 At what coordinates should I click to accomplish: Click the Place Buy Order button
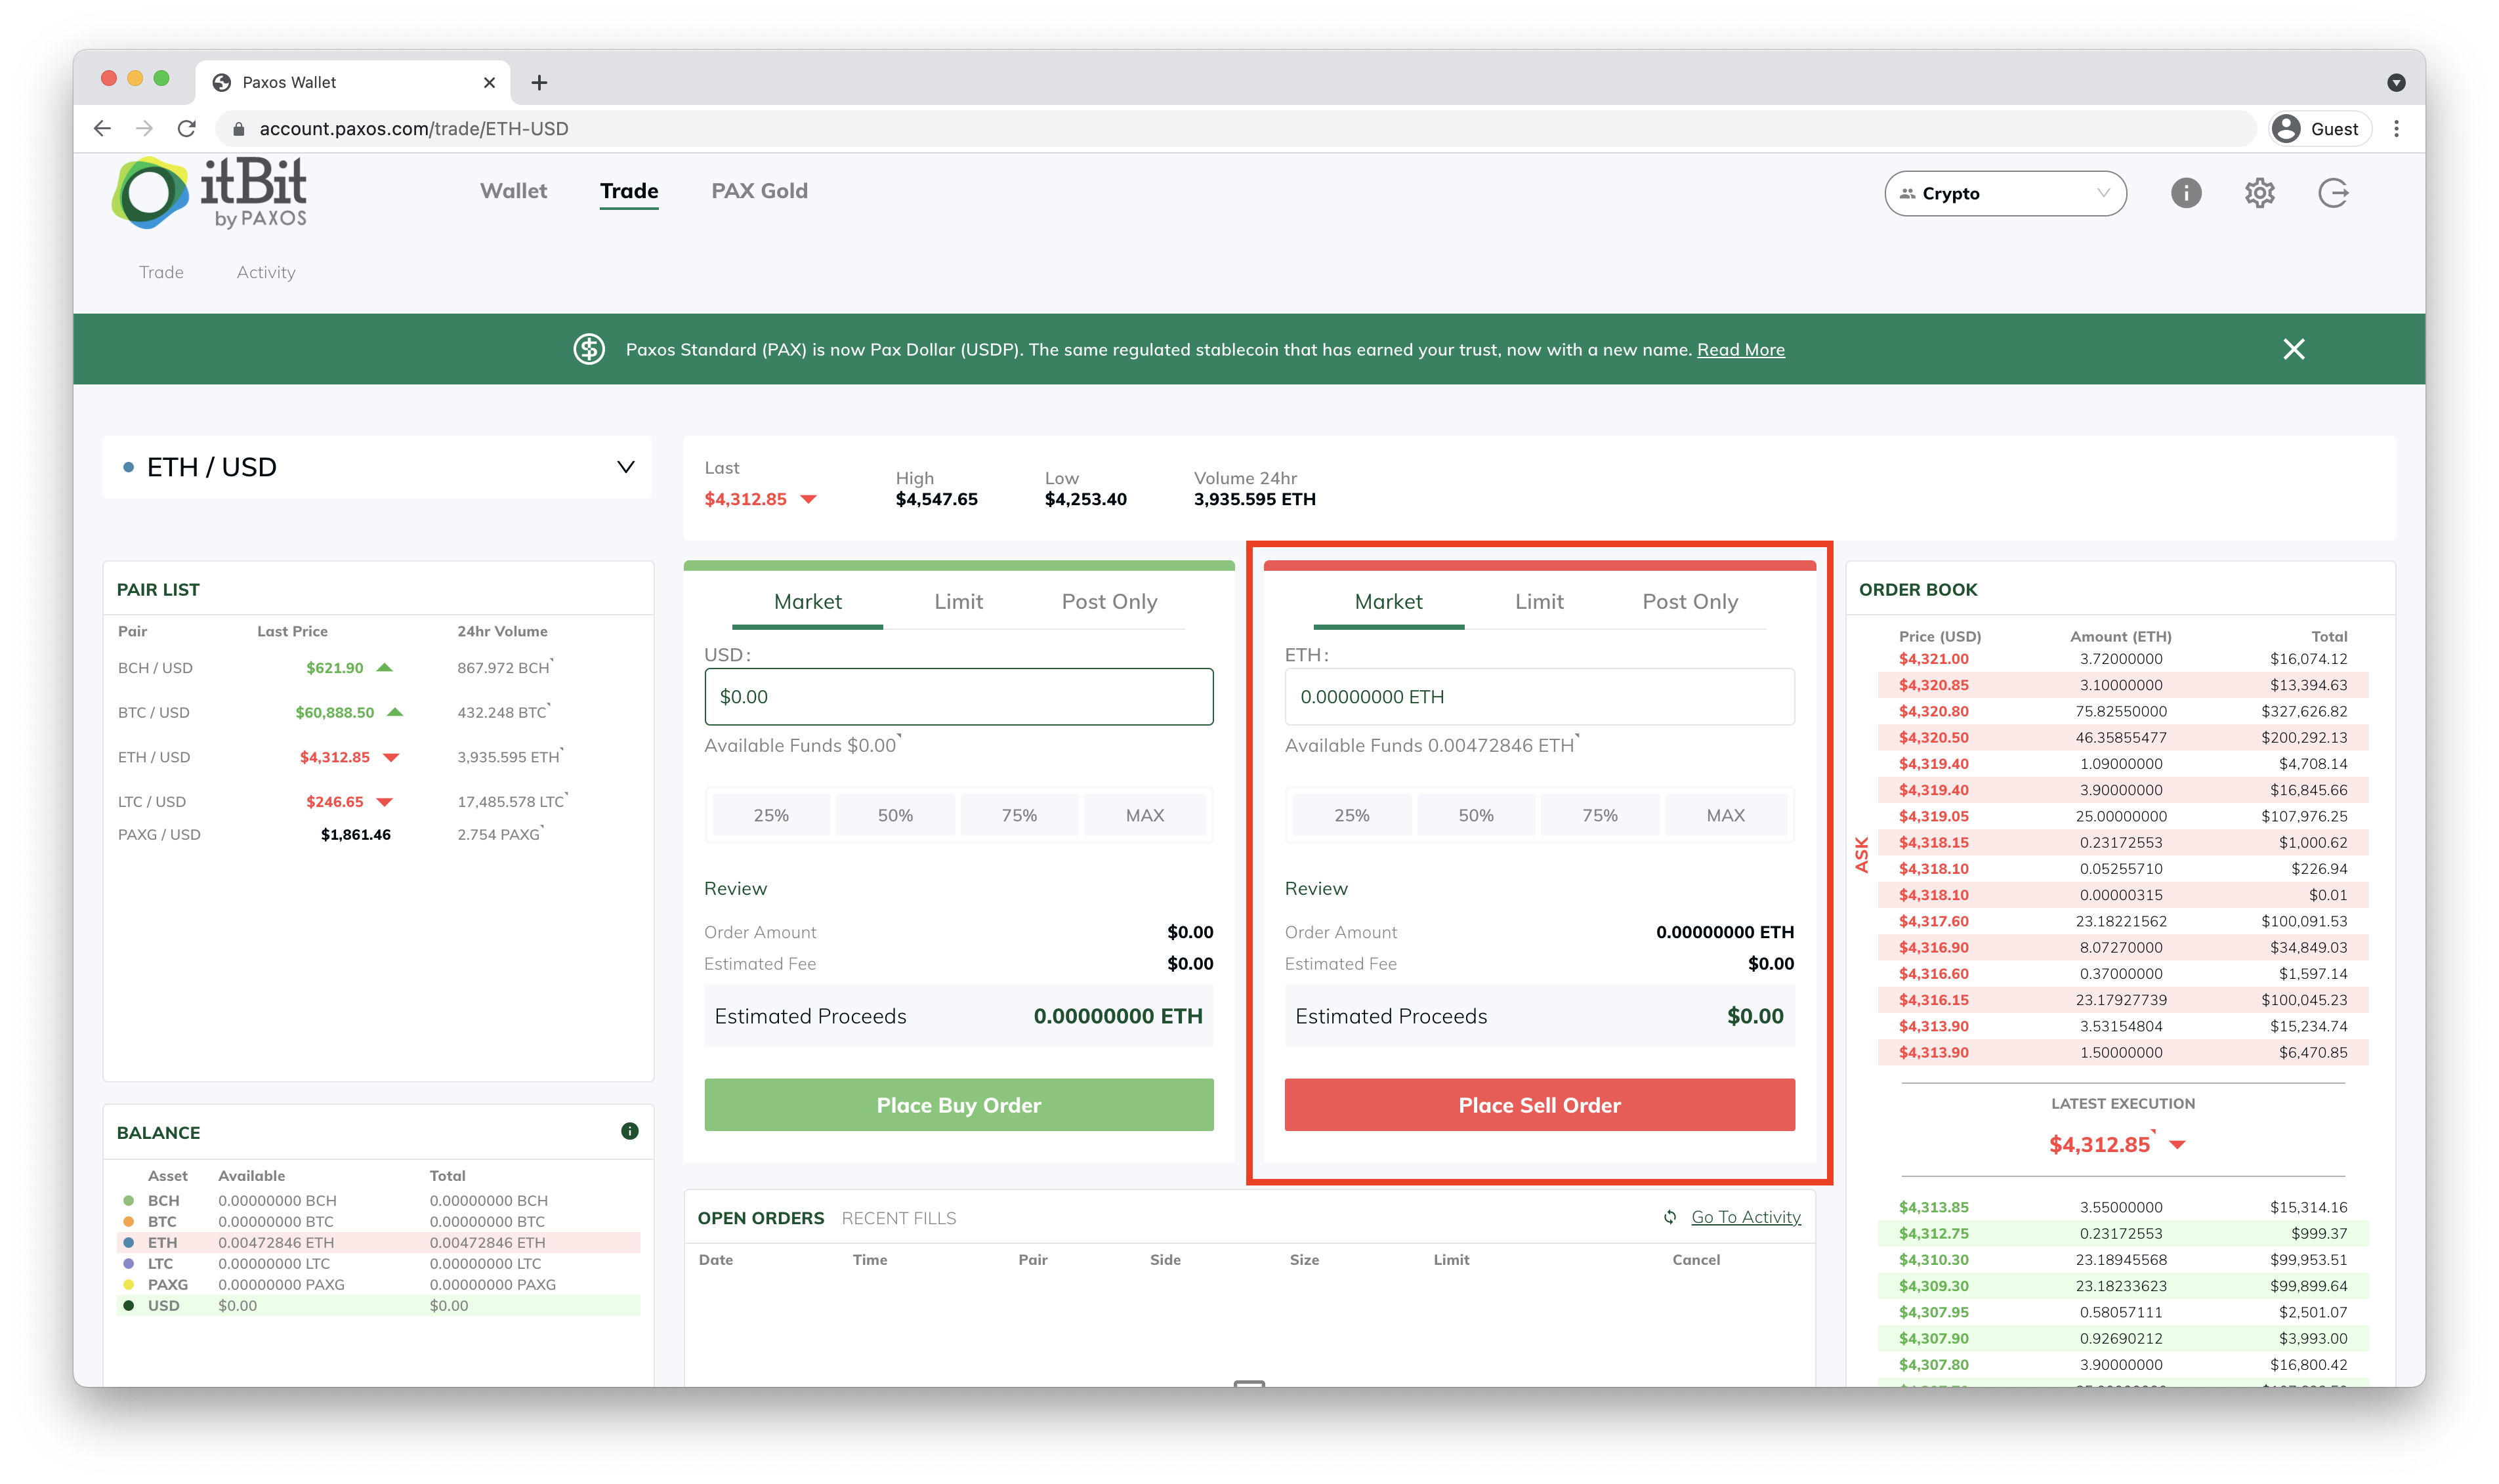(958, 1104)
